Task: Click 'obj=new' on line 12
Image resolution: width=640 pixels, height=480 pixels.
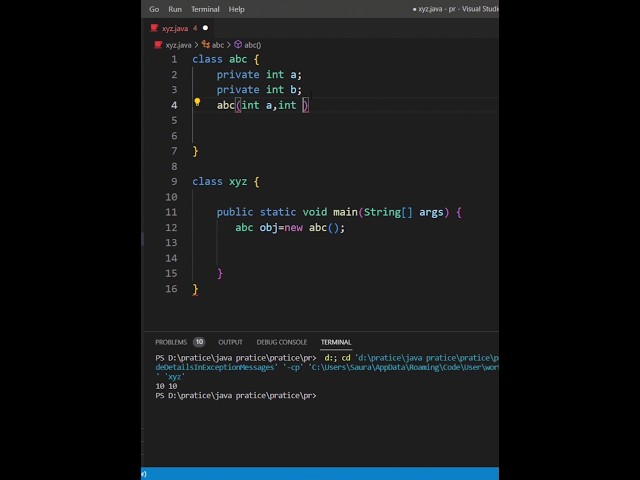Action: coord(281,228)
